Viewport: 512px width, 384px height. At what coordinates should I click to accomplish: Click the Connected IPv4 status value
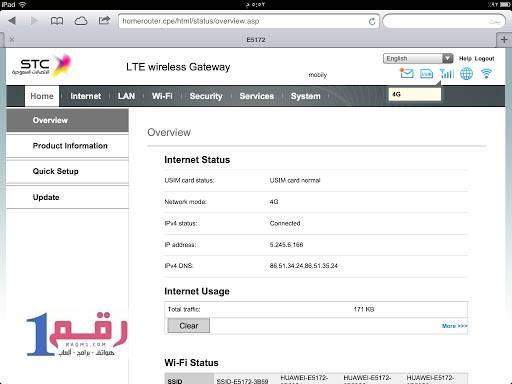[285, 223]
